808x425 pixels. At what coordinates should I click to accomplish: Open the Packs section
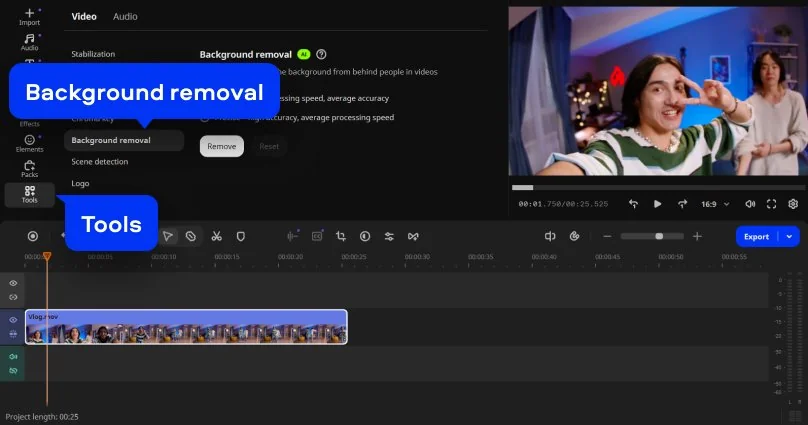point(29,168)
